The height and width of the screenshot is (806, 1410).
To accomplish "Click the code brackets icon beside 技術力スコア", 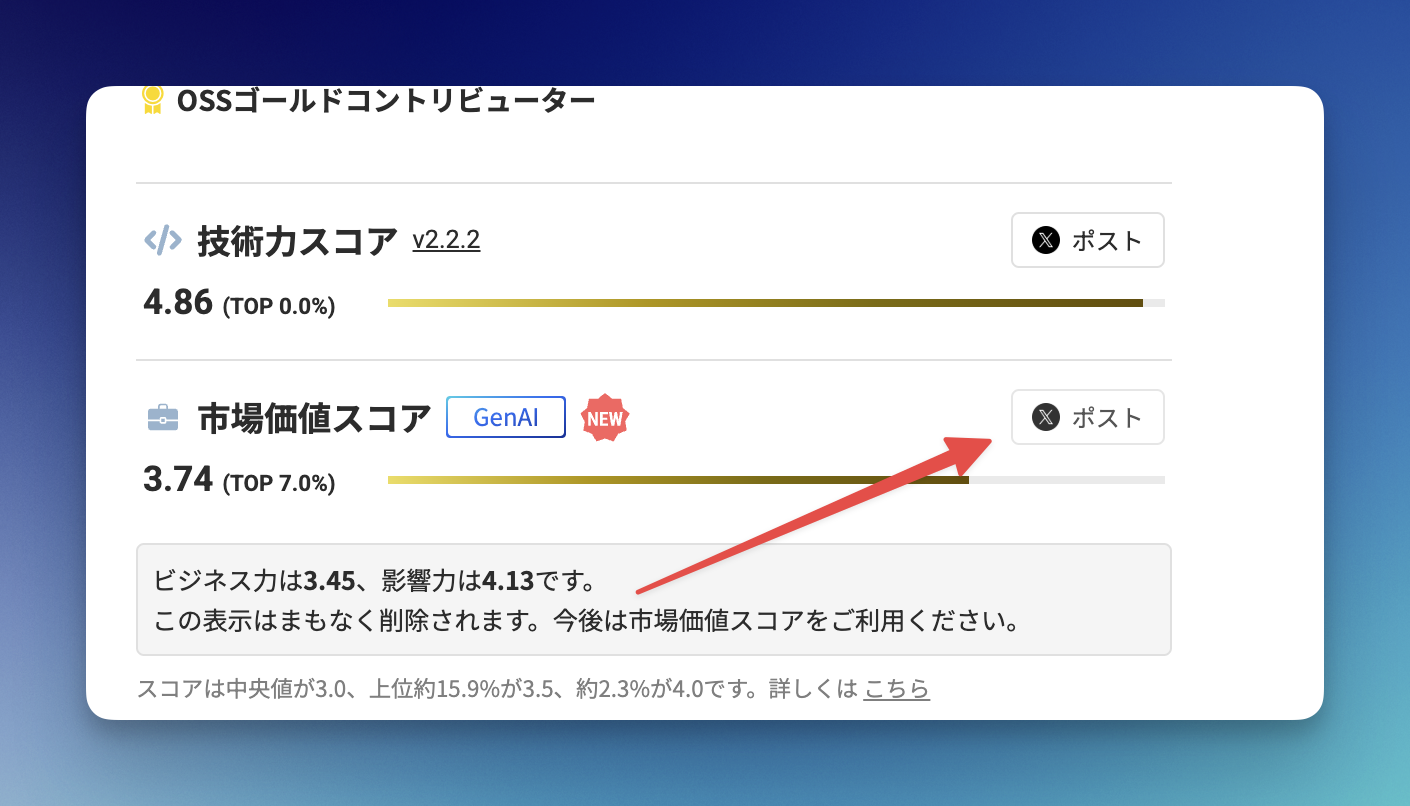I will (x=163, y=240).
